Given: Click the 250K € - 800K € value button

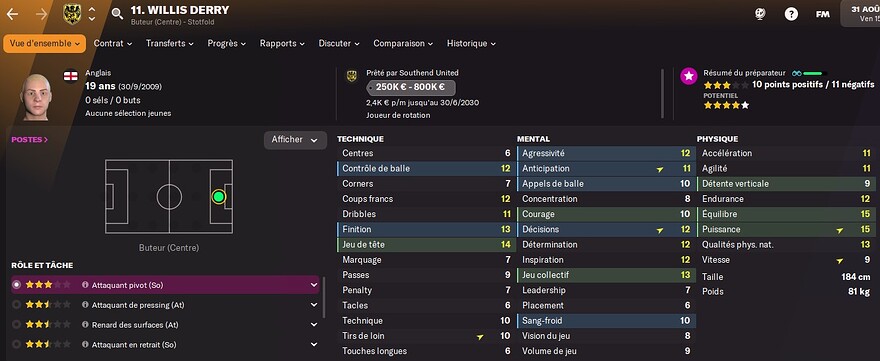Looking at the screenshot, I should [411, 88].
